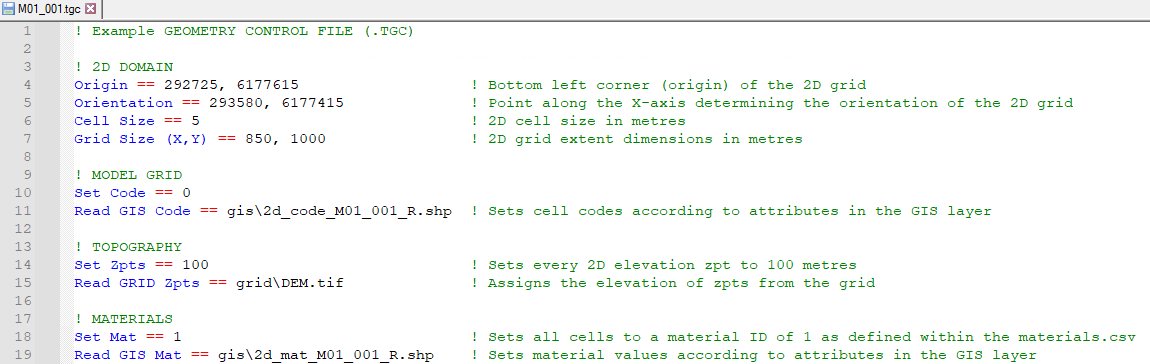1150x364 pixels.
Task: Click line number 19 in the margin
Action: point(23,354)
